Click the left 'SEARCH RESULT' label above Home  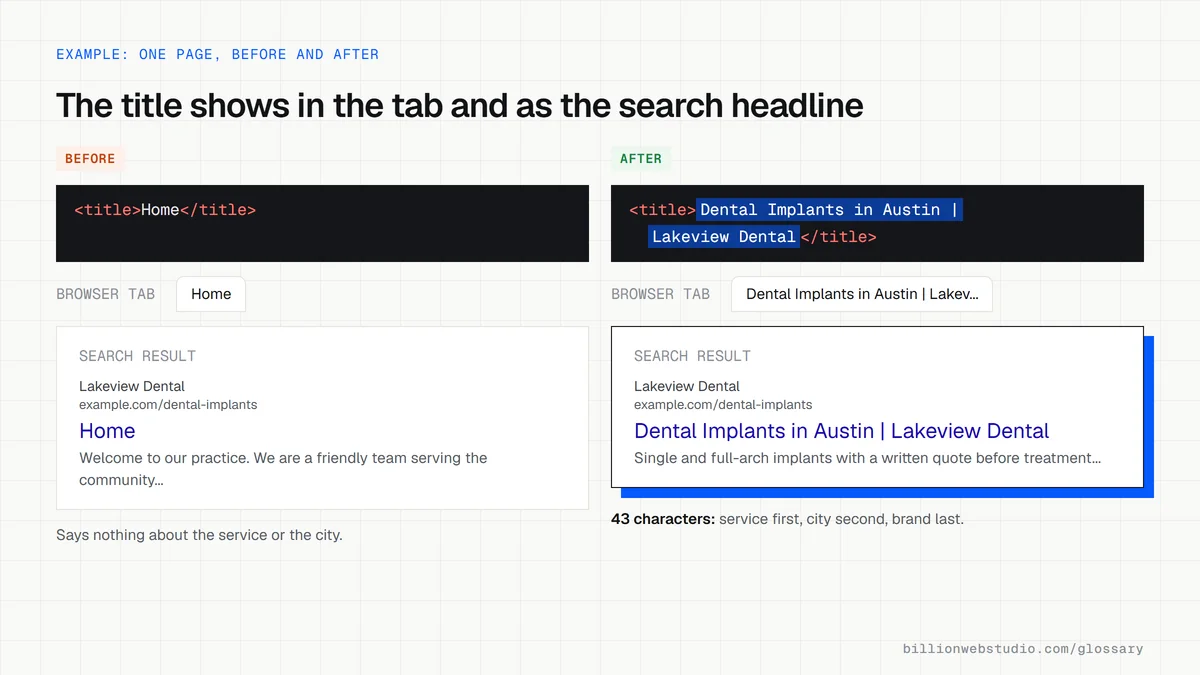(137, 356)
